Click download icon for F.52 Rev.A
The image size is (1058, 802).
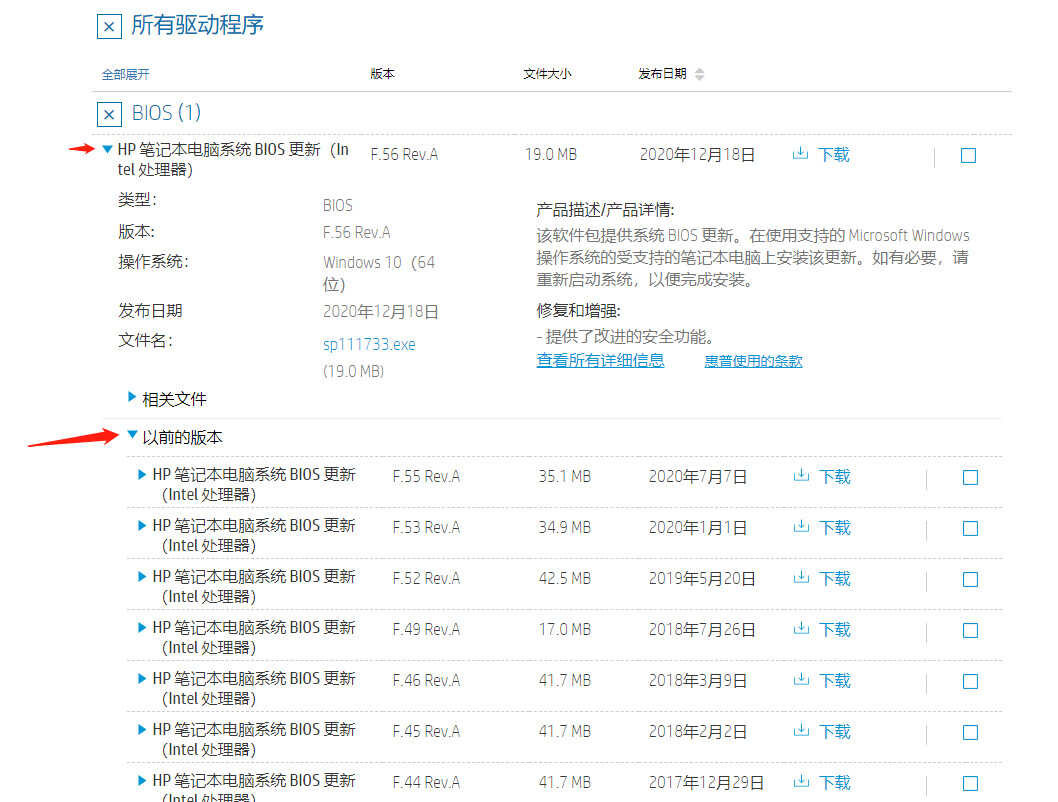point(801,577)
